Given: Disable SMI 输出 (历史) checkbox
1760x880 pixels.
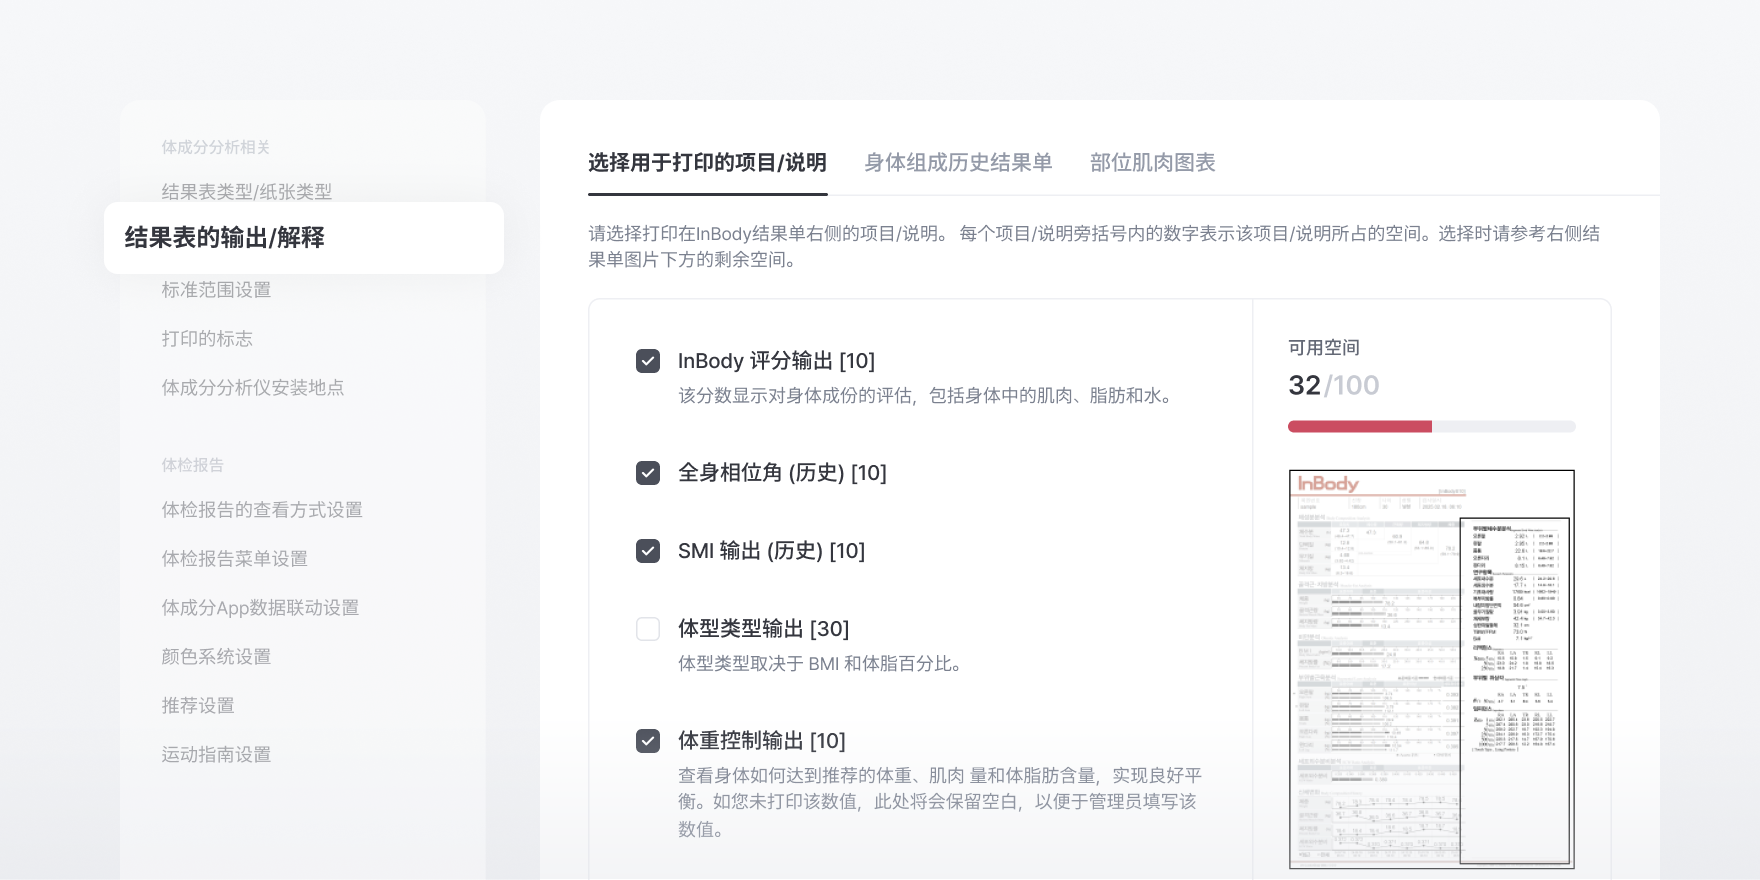Looking at the screenshot, I should pos(648,551).
